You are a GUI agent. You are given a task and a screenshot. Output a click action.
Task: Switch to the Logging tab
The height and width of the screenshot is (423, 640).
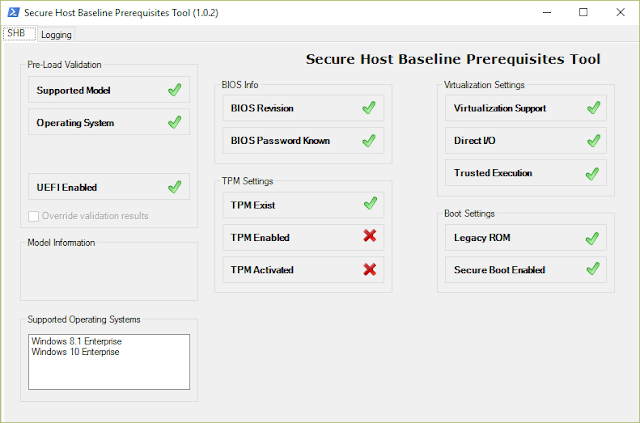click(56, 34)
